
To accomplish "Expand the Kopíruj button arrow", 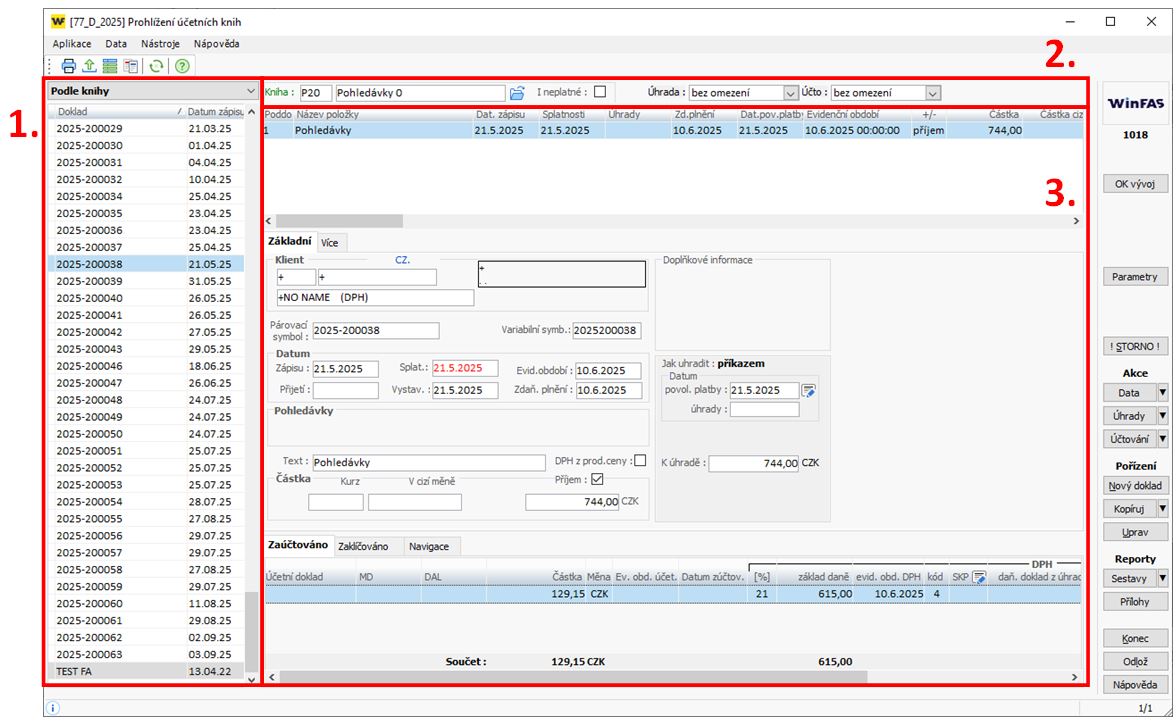I will [1162, 509].
